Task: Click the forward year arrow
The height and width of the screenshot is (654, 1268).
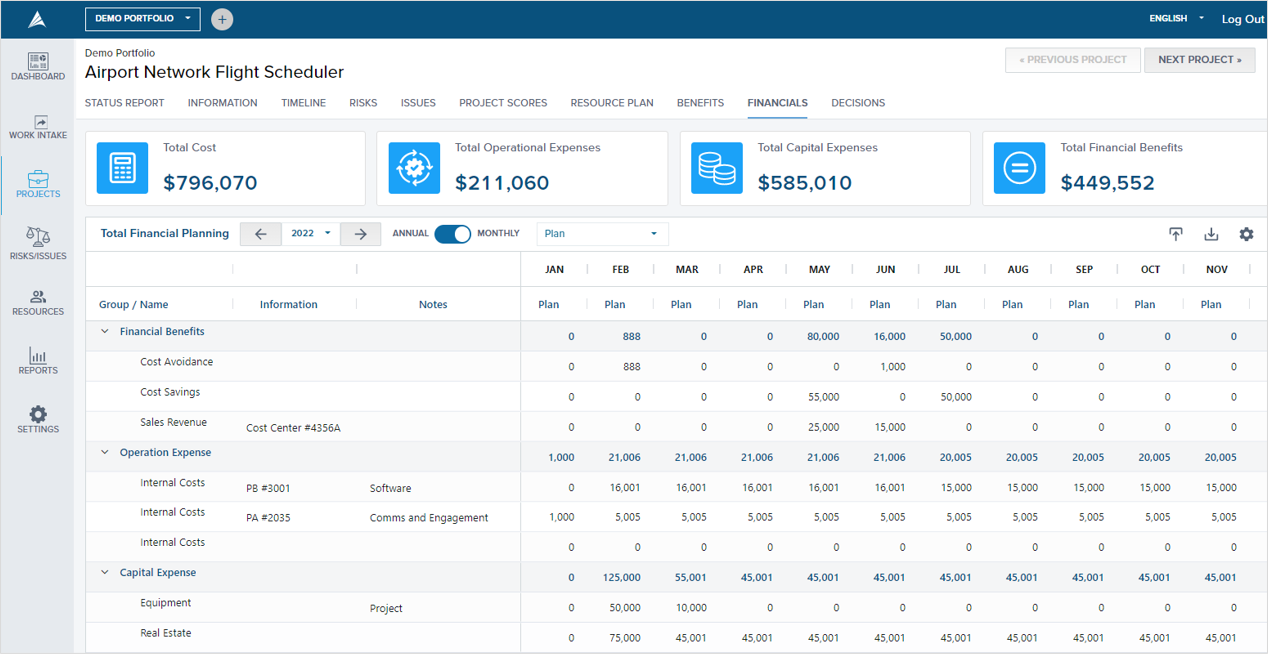Action: [360, 233]
